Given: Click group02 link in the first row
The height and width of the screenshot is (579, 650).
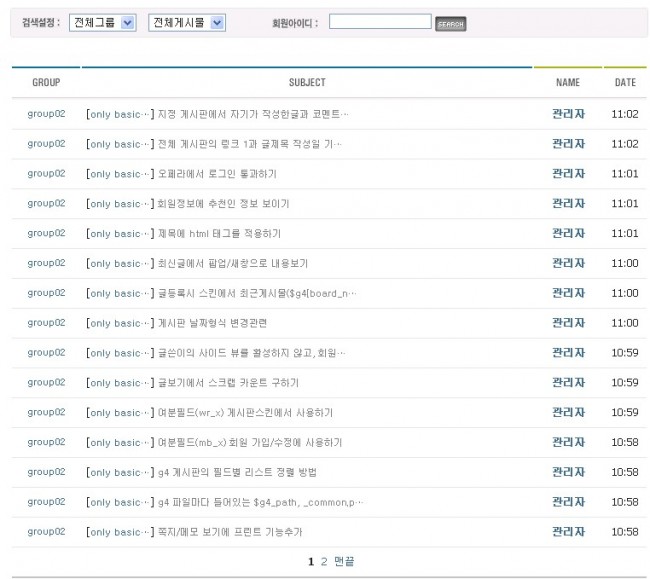Looking at the screenshot, I should point(46,114).
